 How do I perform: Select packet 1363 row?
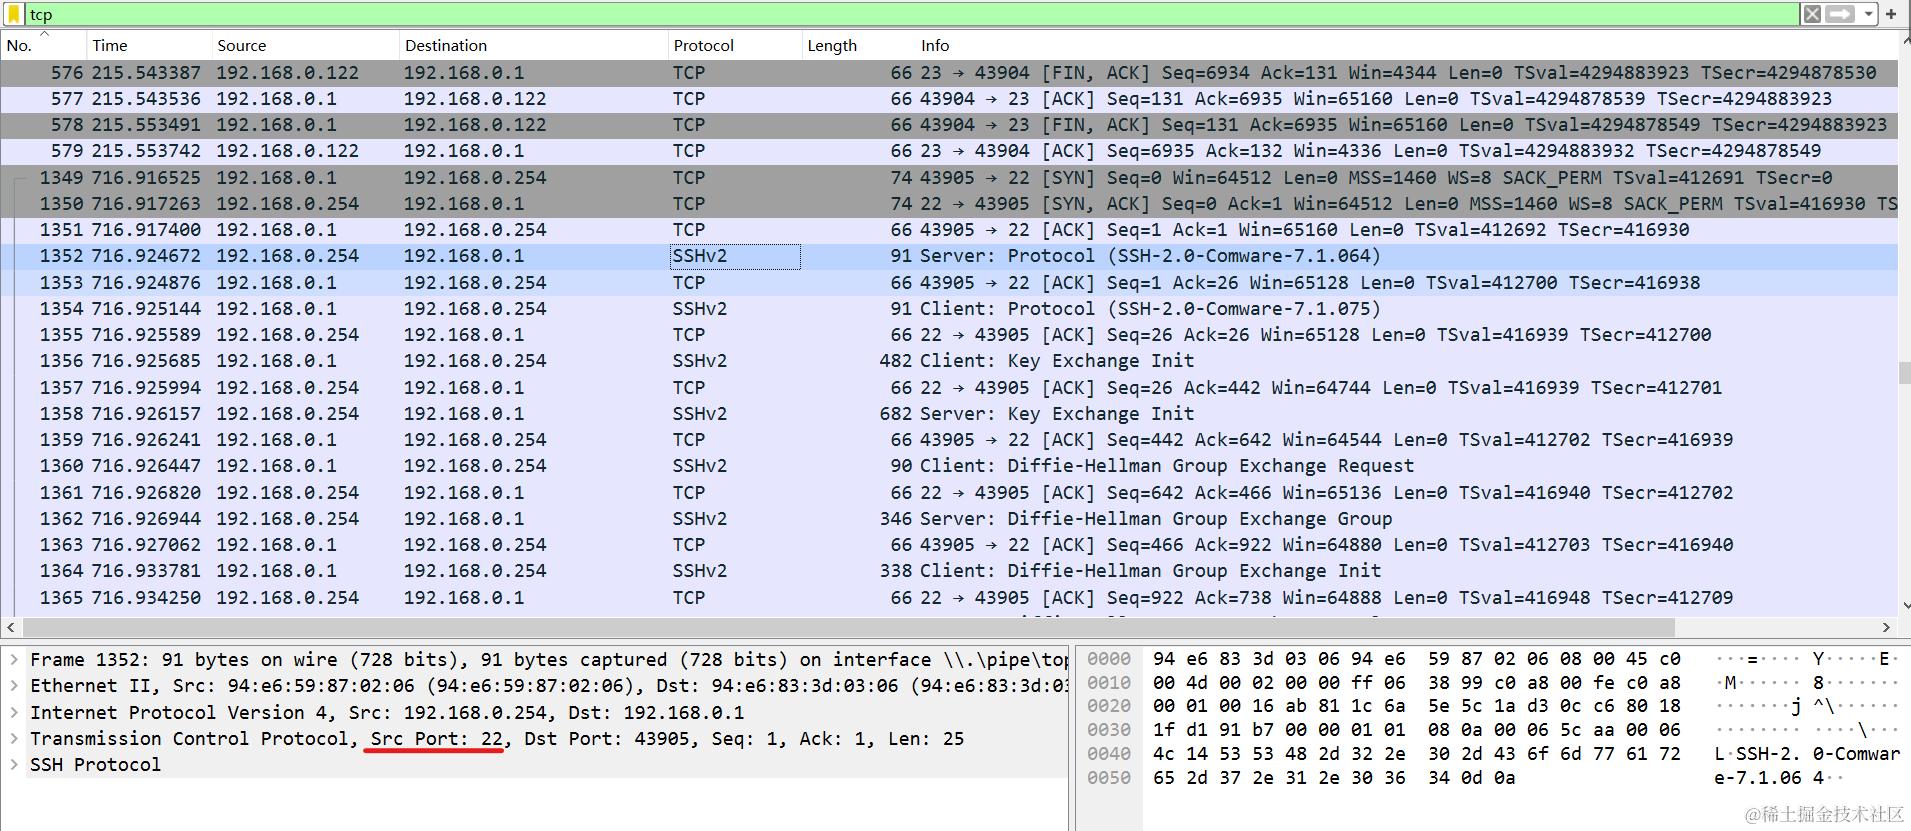point(949,545)
